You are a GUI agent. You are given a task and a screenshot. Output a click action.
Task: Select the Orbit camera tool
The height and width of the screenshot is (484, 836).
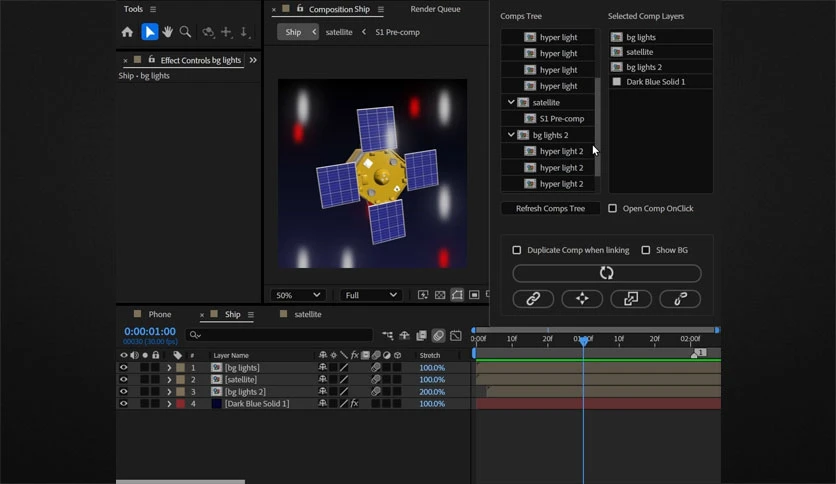coord(208,33)
